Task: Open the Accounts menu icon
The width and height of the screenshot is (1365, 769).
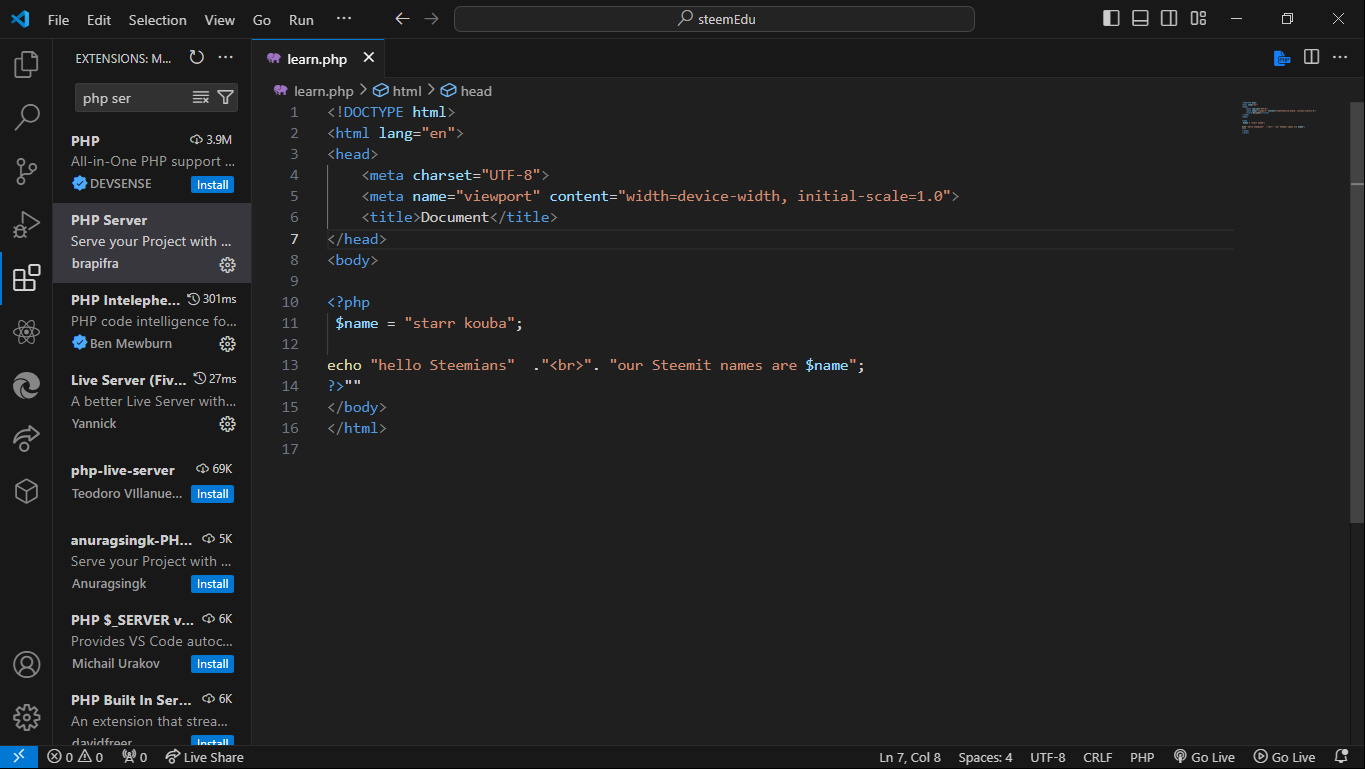Action: (26, 664)
